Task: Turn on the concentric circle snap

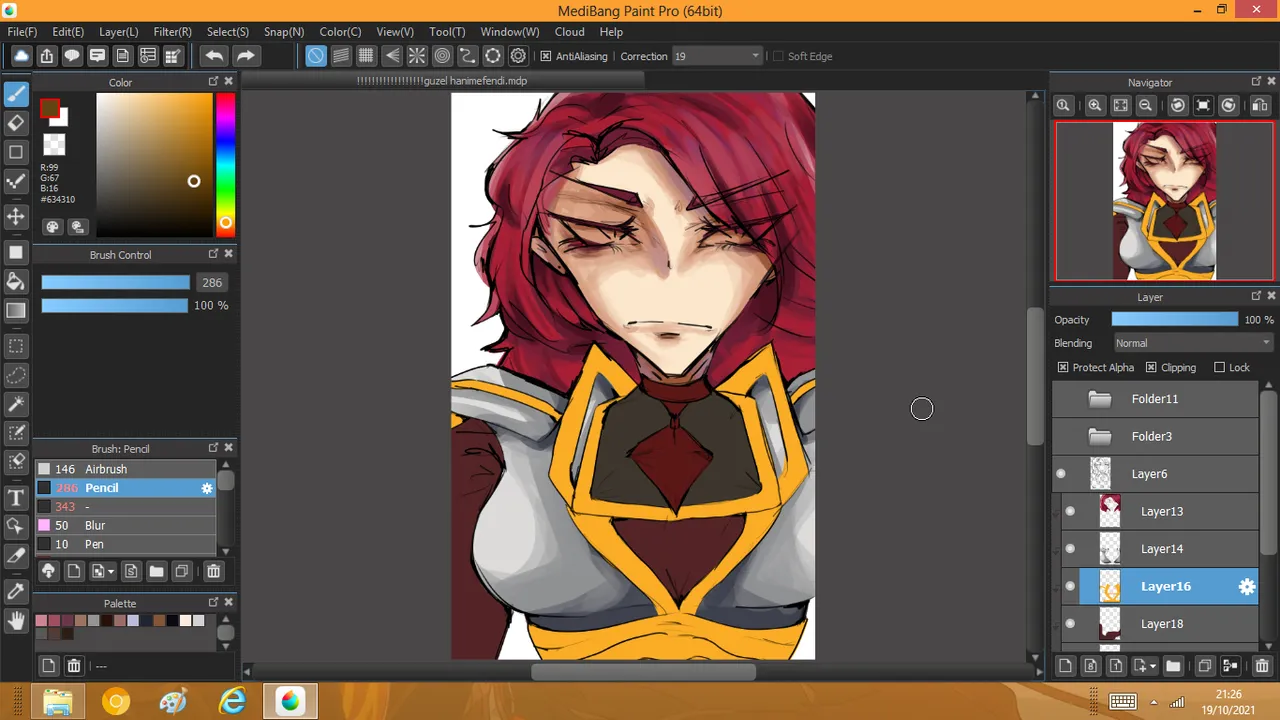Action: click(x=442, y=56)
